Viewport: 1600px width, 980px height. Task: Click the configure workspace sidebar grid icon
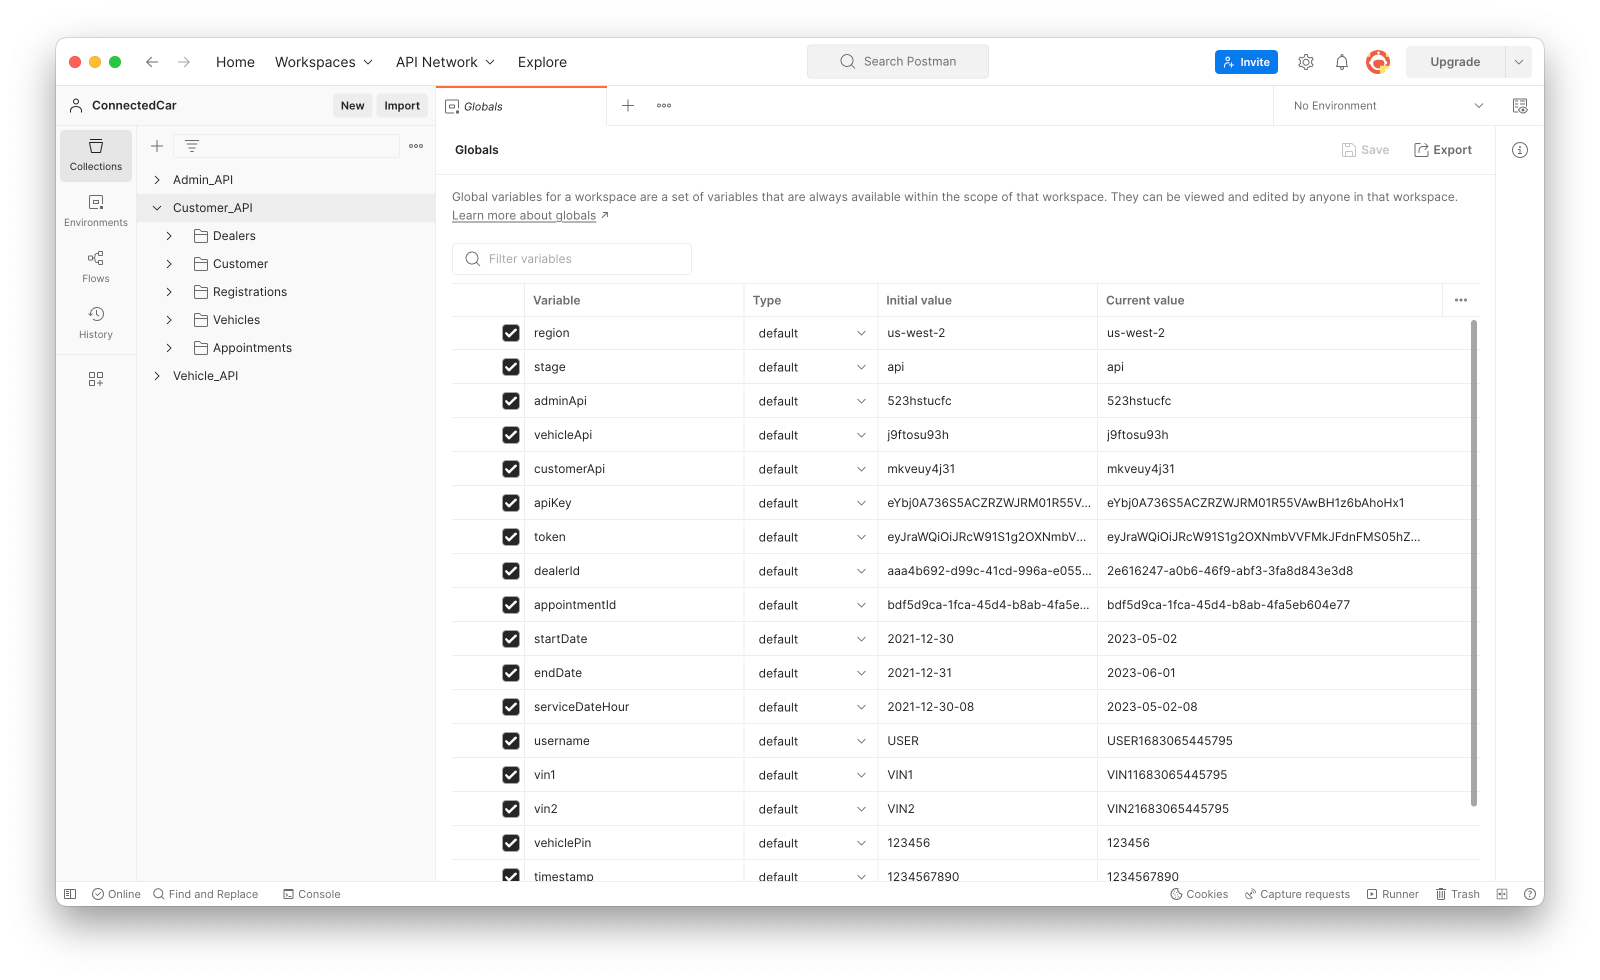click(x=96, y=379)
